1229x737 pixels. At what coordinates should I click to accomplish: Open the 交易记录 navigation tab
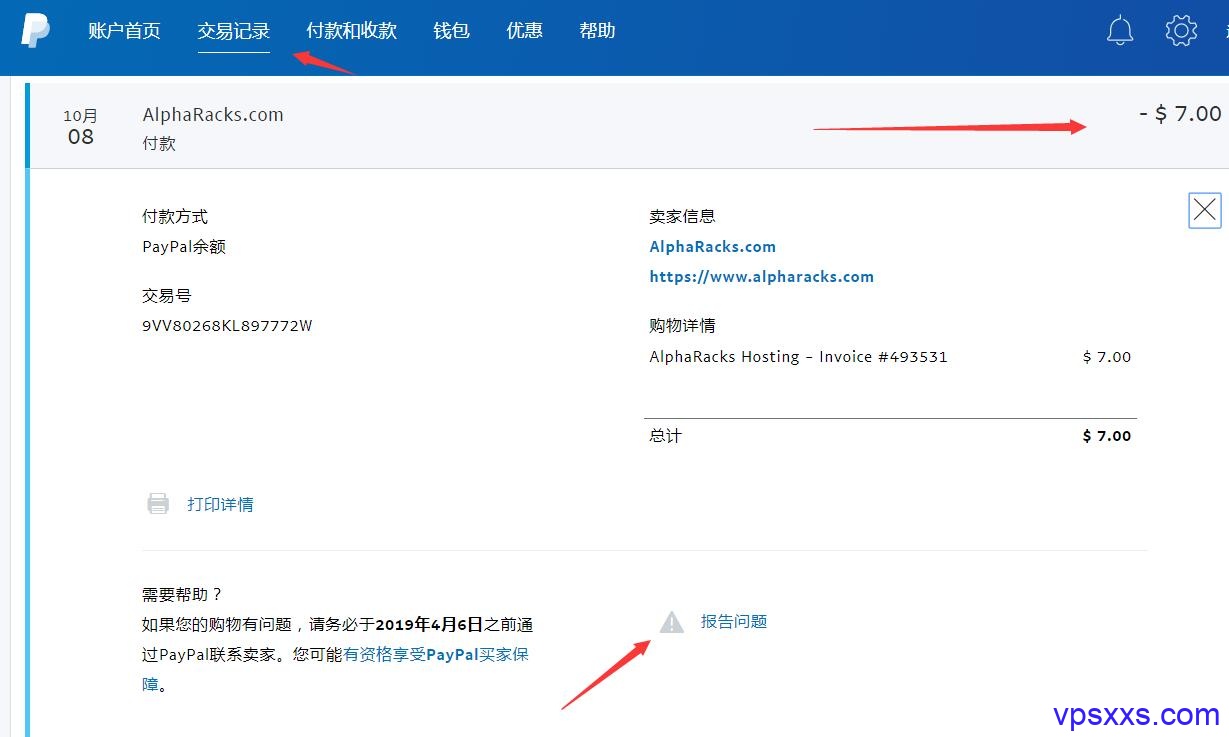click(234, 31)
